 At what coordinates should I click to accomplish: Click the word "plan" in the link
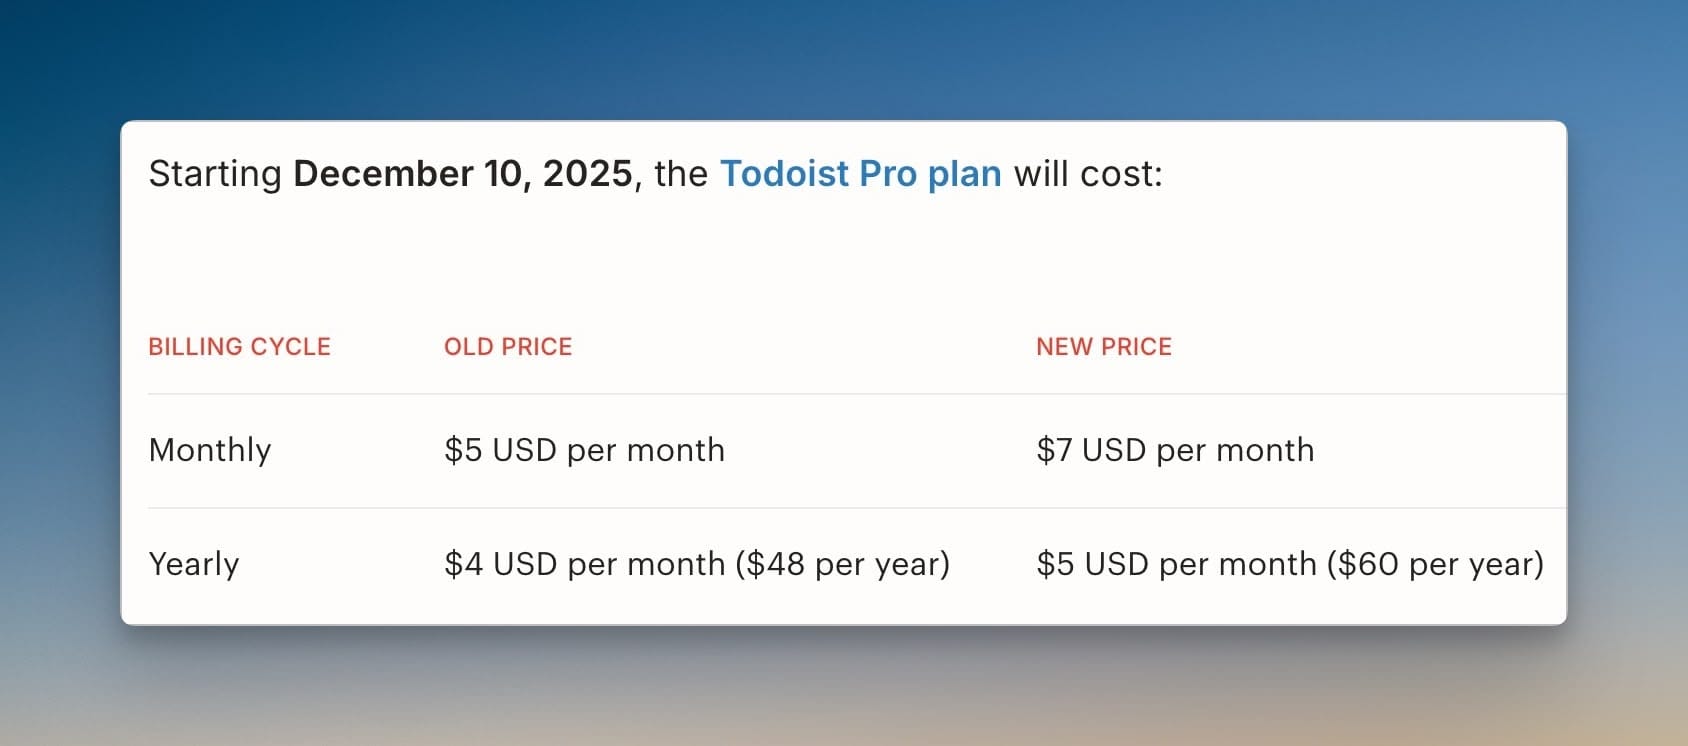pyautogui.click(x=964, y=174)
